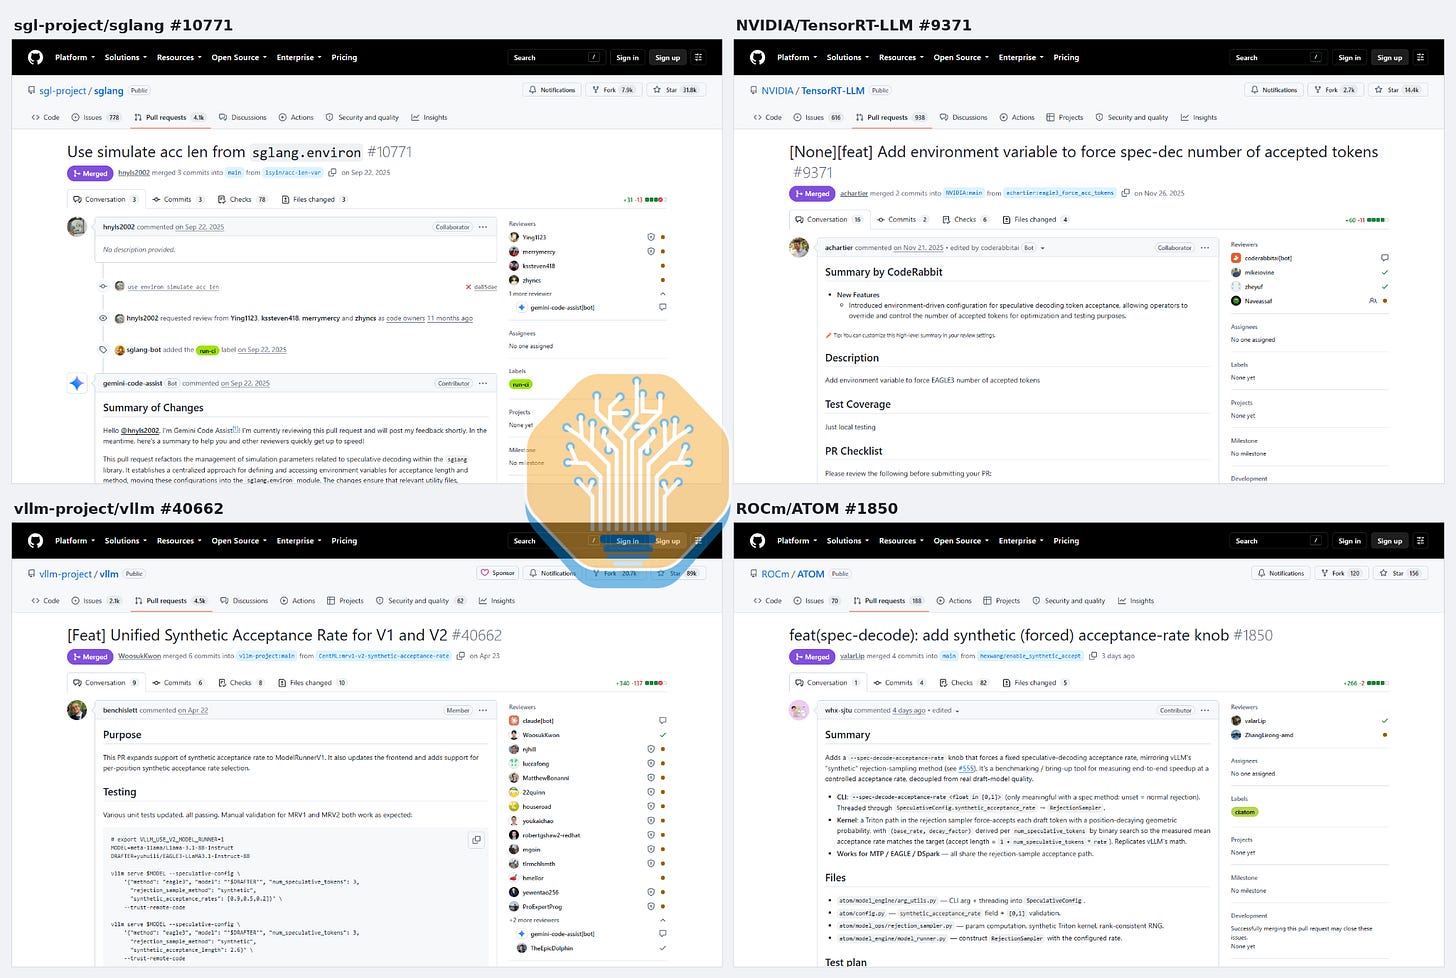The height and width of the screenshot is (978, 1456).
Task: Expand the Platform menu on the ATOM page
Action: 795,541
